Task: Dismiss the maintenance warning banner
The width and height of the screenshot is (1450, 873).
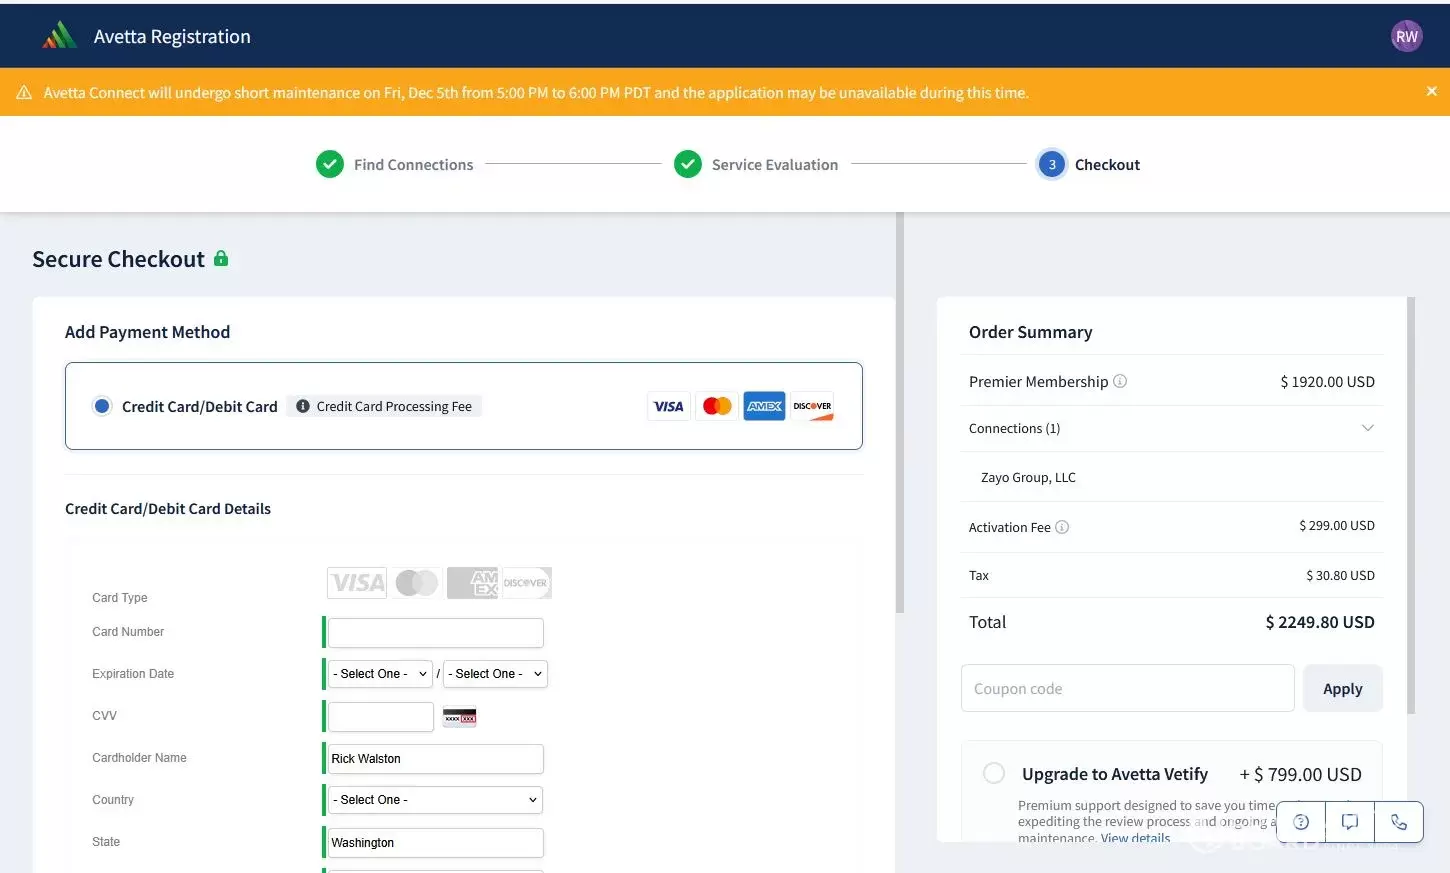Action: pyautogui.click(x=1431, y=91)
